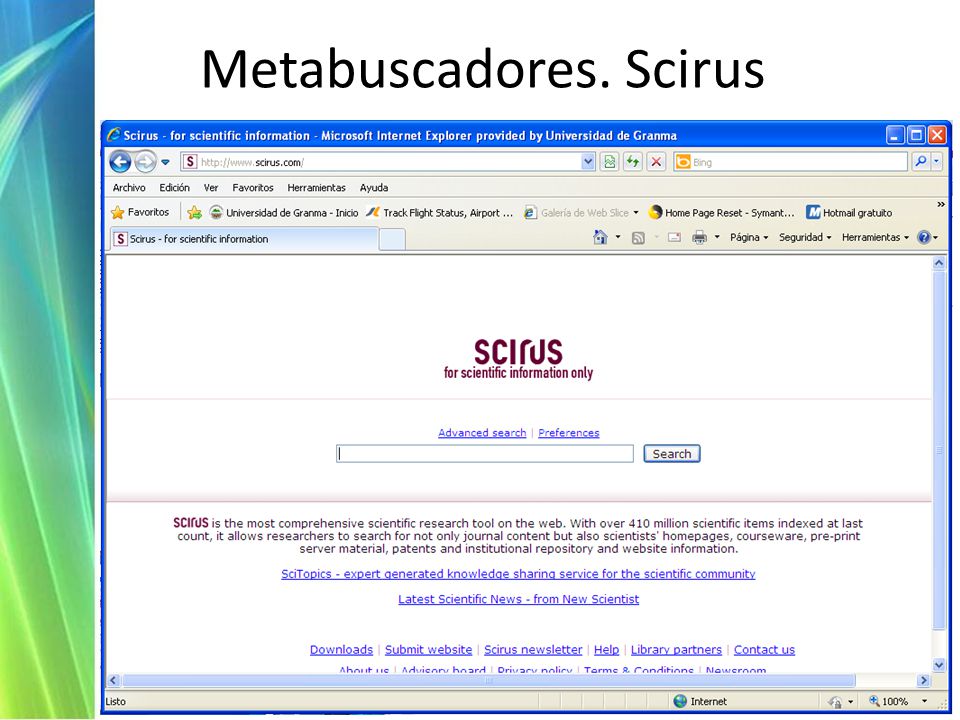Select the Scirus - for scientific information tab

(244, 239)
